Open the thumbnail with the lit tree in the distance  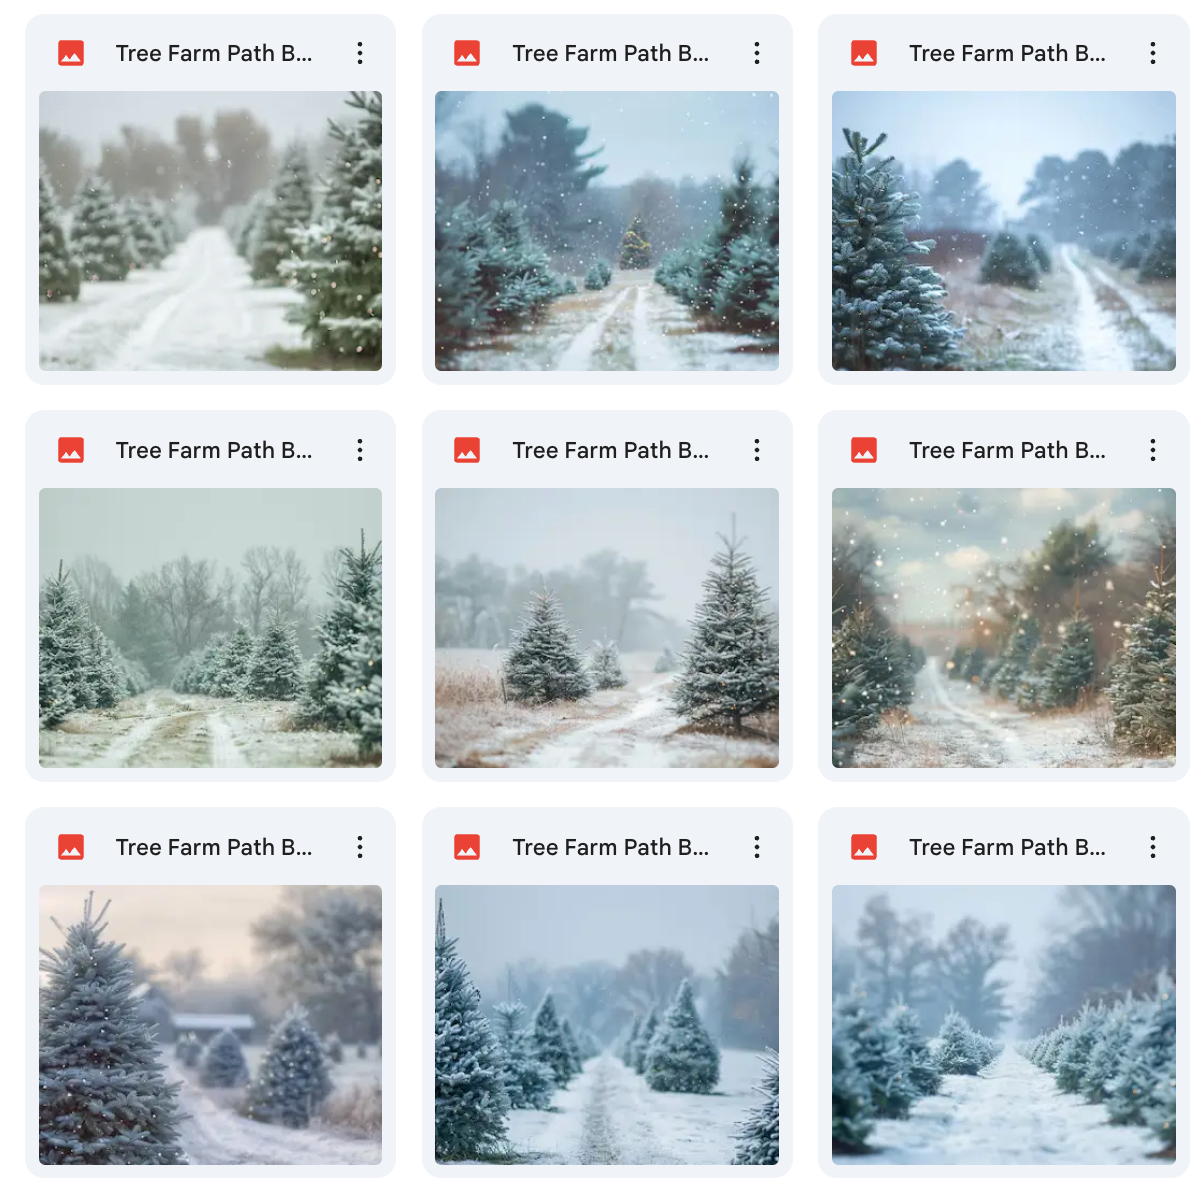(607, 231)
